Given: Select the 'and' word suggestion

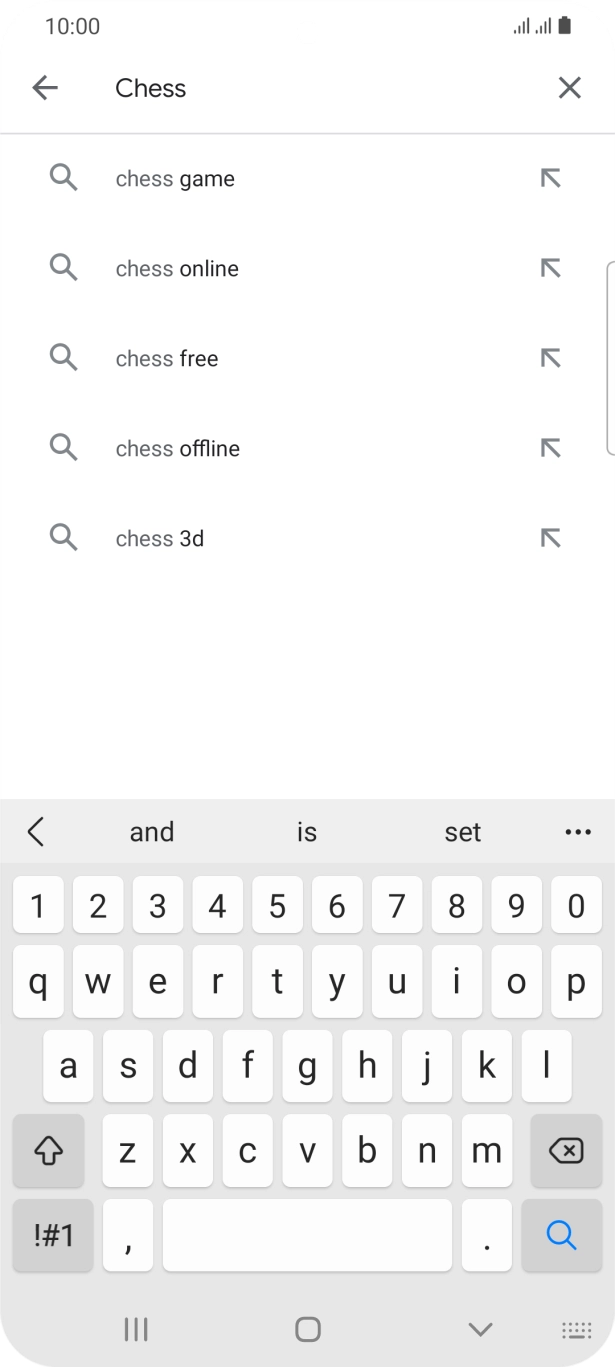Looking at the screenshot, I should (152, 831).
